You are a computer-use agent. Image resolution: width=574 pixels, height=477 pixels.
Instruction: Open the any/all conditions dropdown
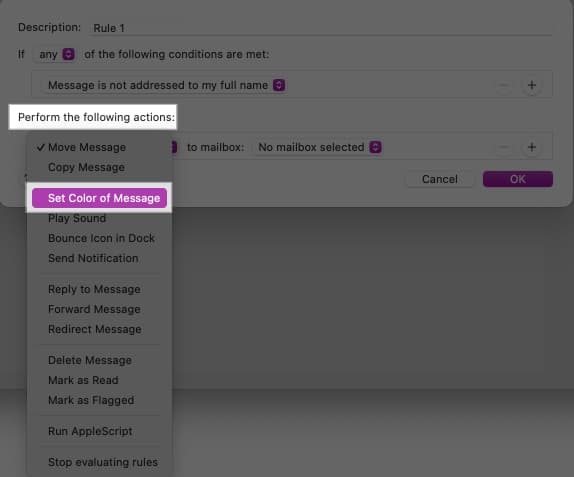coord(55,54)
